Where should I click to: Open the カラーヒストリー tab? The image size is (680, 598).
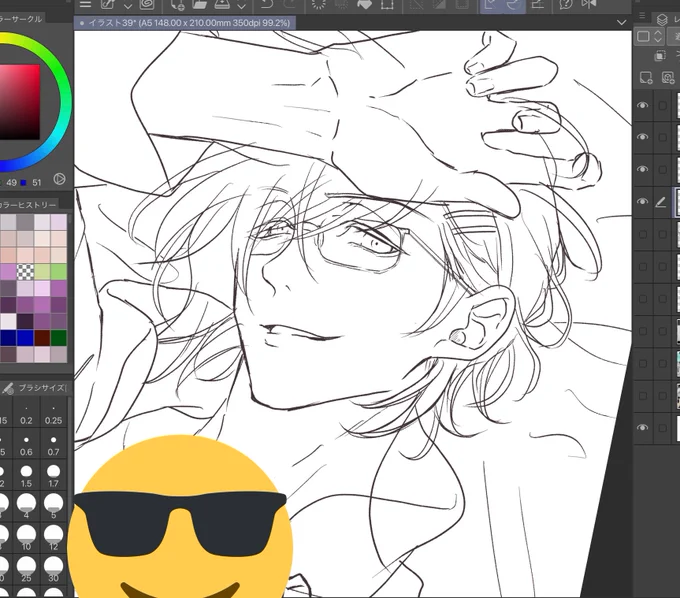pos(28,205)
